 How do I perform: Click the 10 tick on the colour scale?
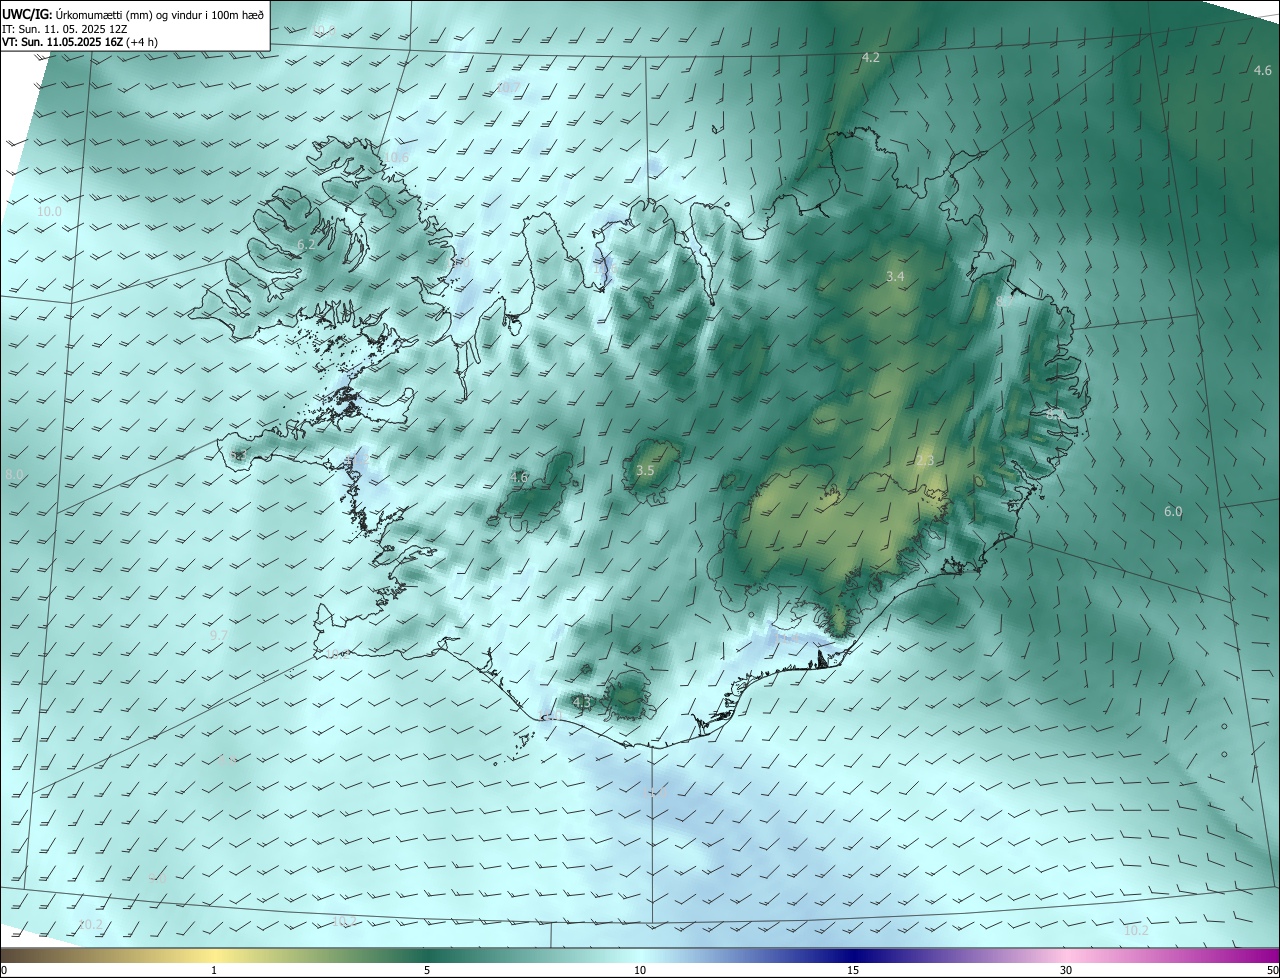pos(640,970)
